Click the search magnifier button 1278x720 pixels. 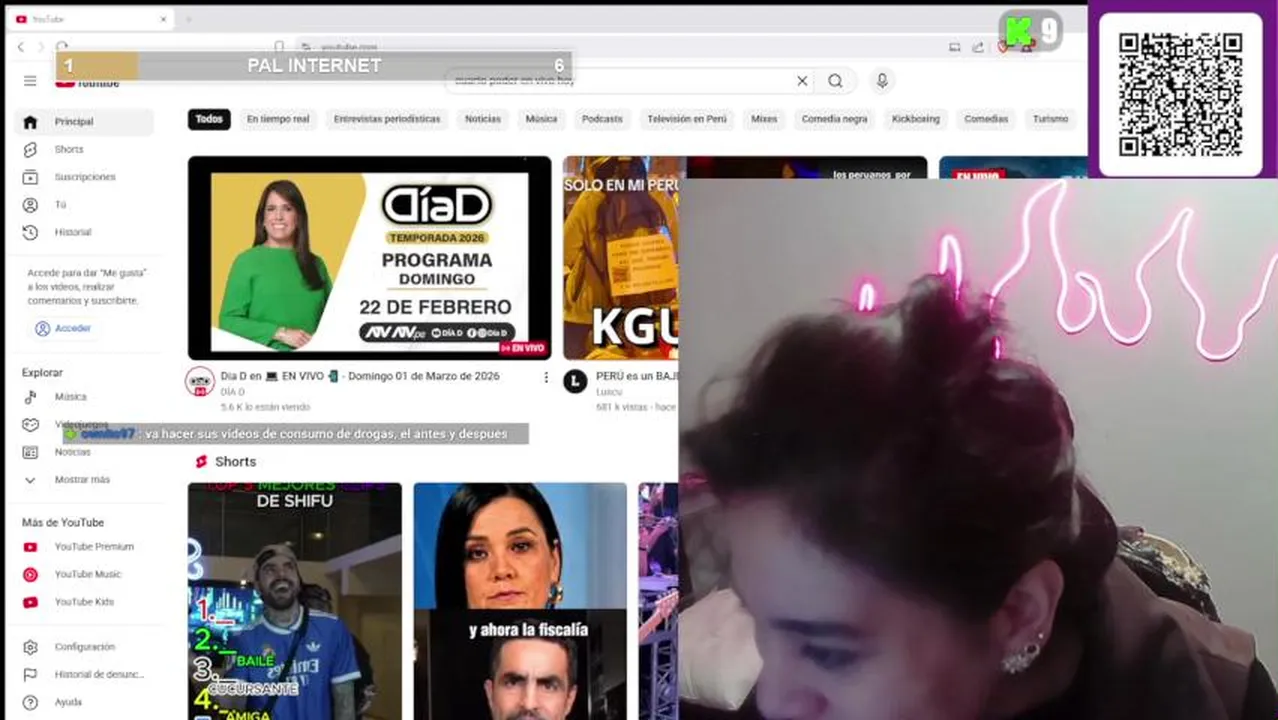836,81
